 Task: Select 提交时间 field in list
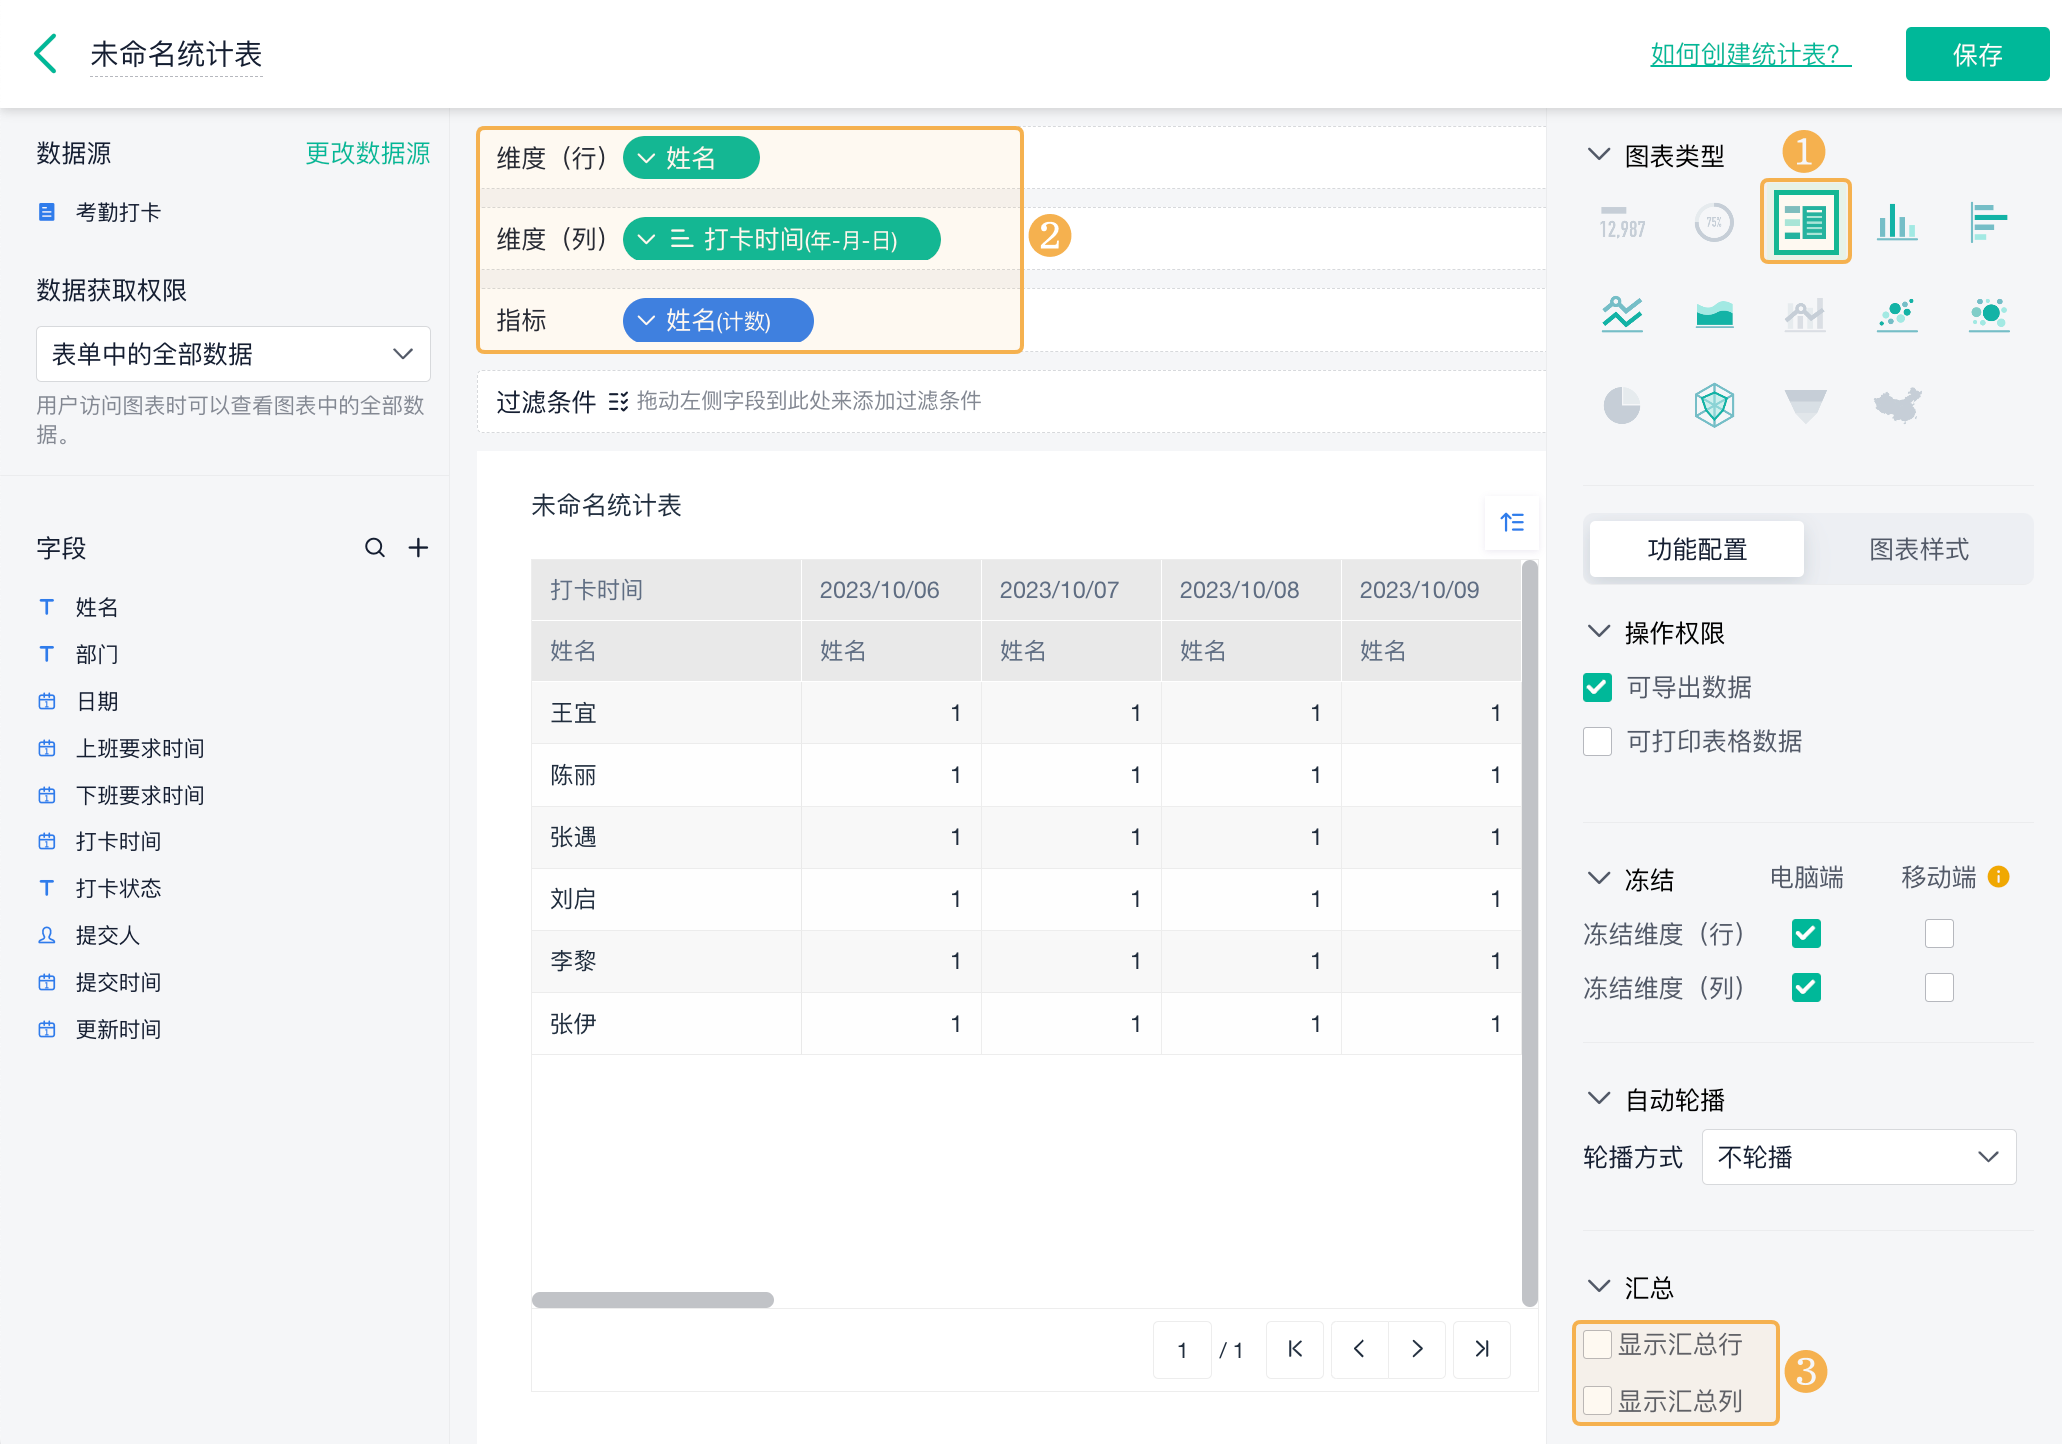[118, 982]
